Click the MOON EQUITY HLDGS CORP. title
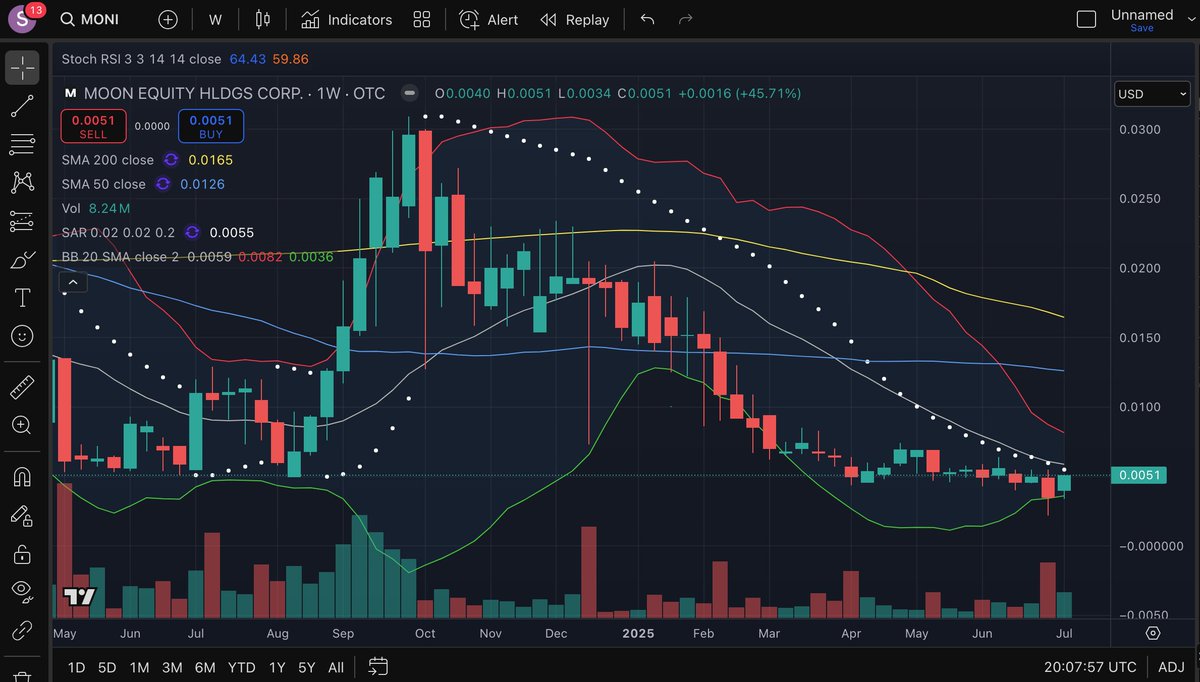Screen dimensions: 1200x682 point(193,93)
